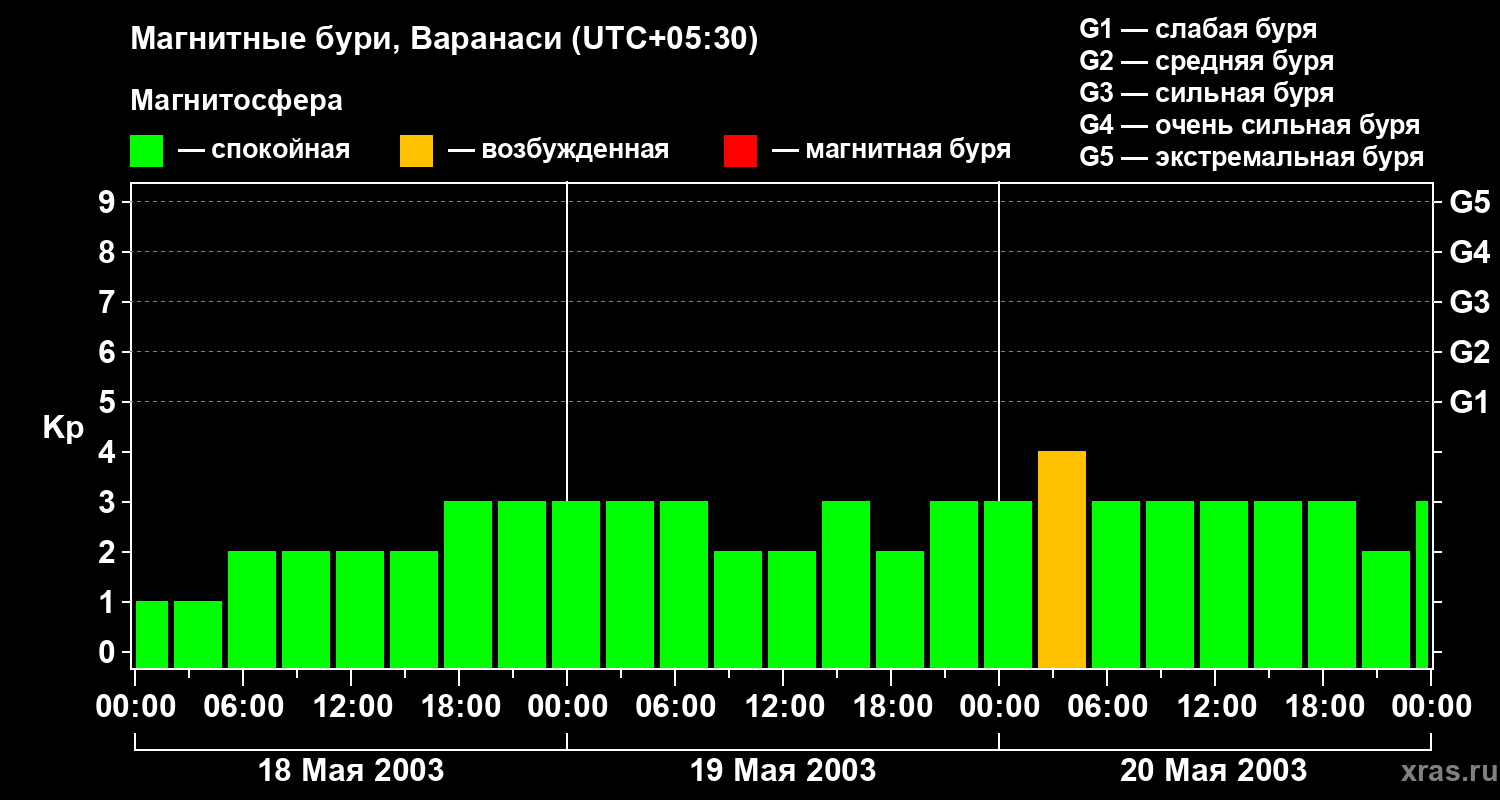Image resolution: width=1500 pixels, height=800 pixels.
Task: Click the G5 mark on right axis
Action: tap(1469, 202)
